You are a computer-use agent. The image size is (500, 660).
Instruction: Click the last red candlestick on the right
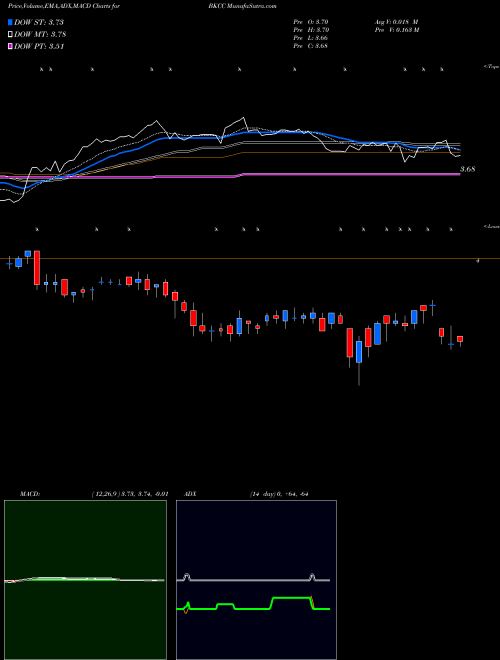point(460,339)
